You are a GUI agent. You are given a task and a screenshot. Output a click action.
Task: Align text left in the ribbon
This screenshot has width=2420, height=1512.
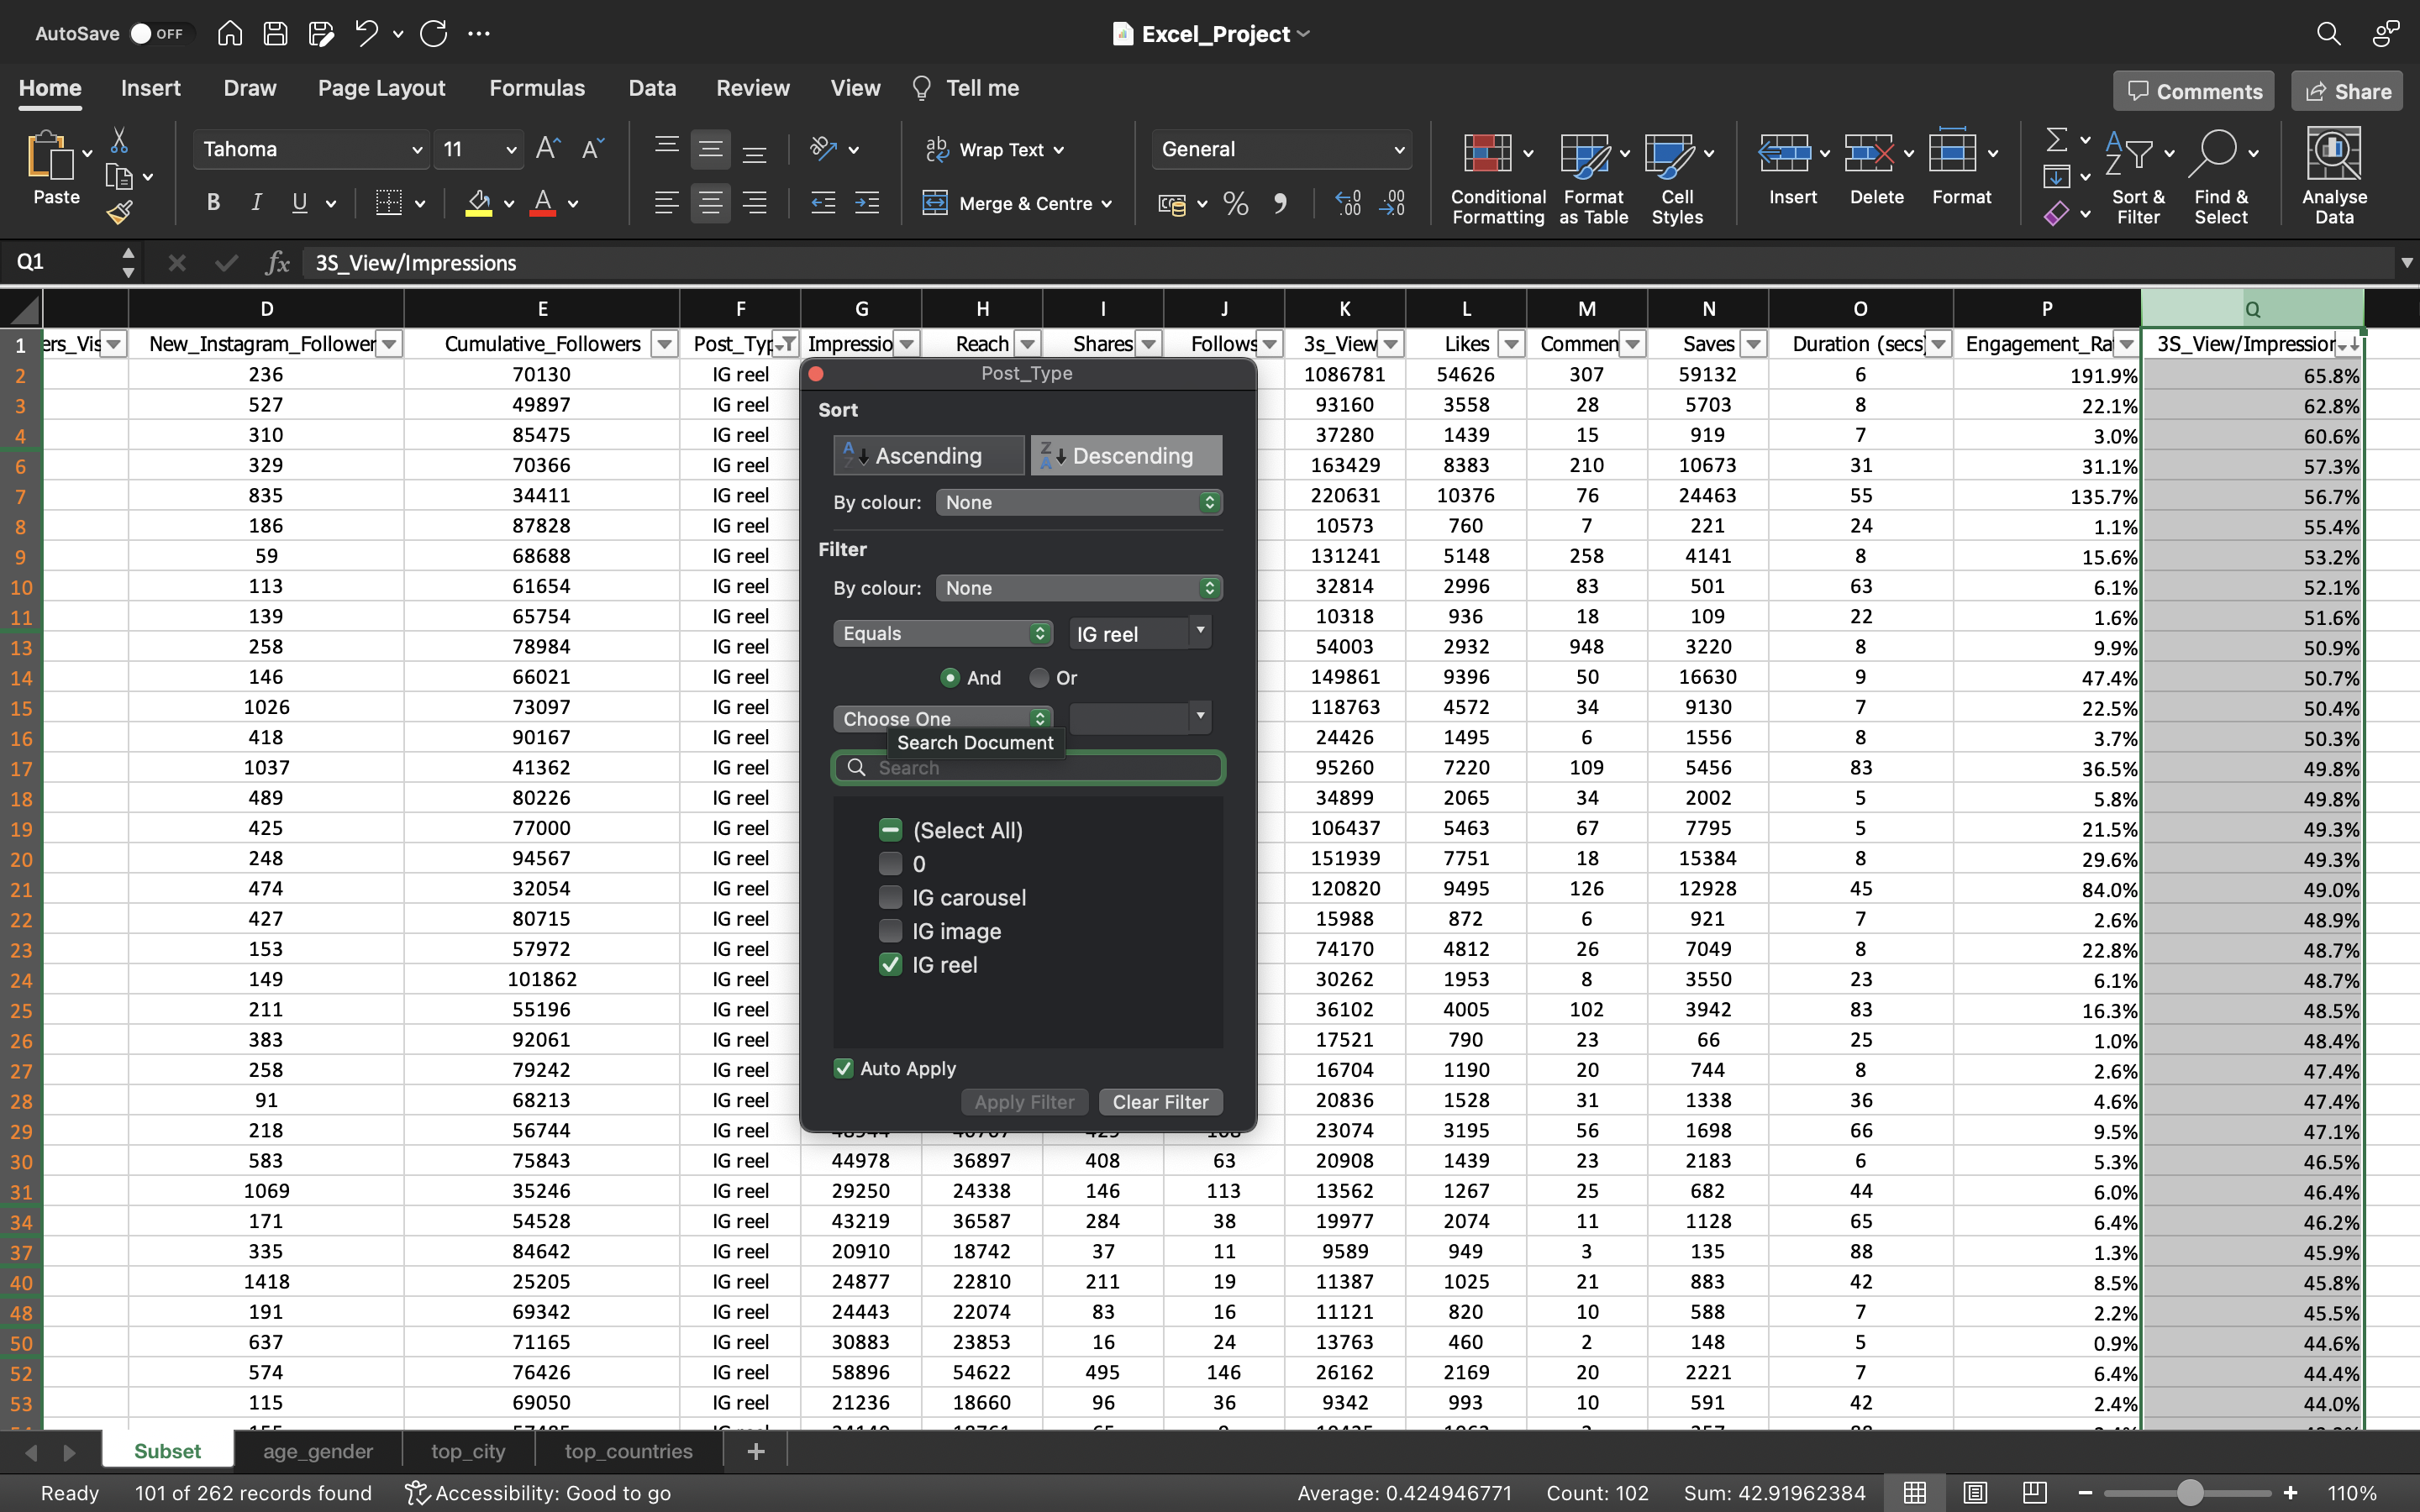pos(666,203)
